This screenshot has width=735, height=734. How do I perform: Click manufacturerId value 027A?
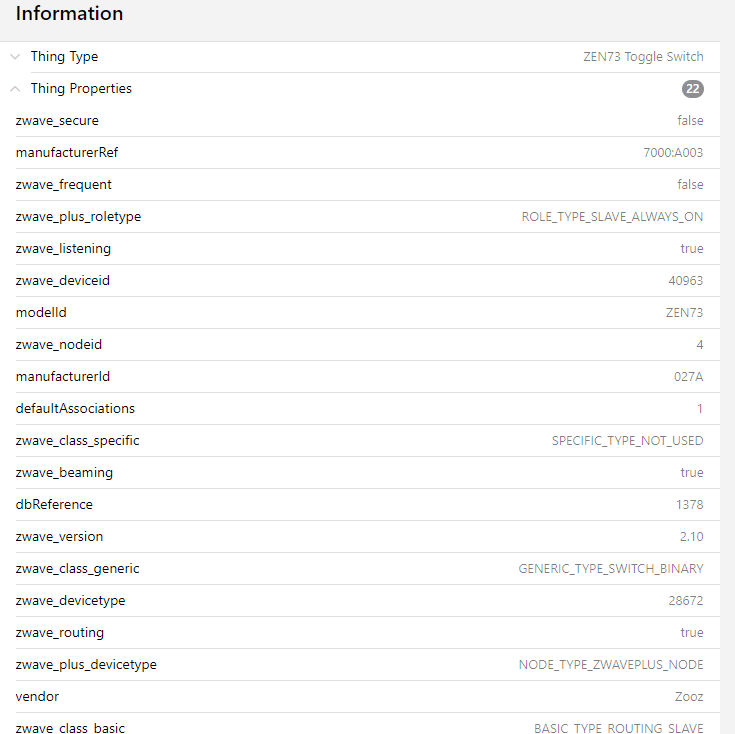point(688,377)
